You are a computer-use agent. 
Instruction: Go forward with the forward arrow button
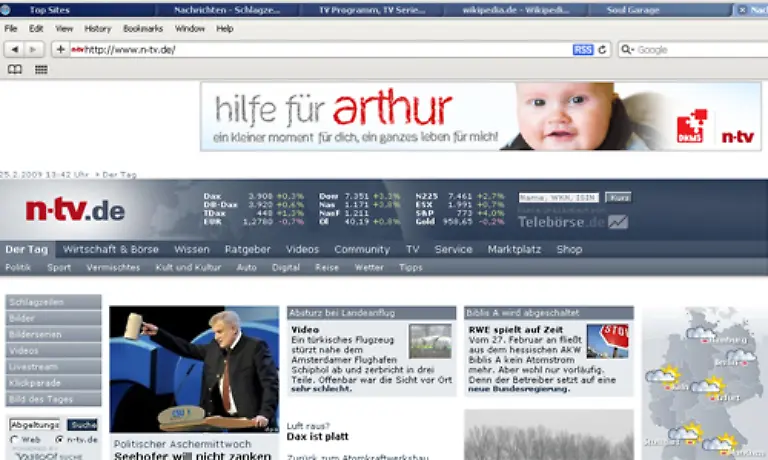pos(33,49)
